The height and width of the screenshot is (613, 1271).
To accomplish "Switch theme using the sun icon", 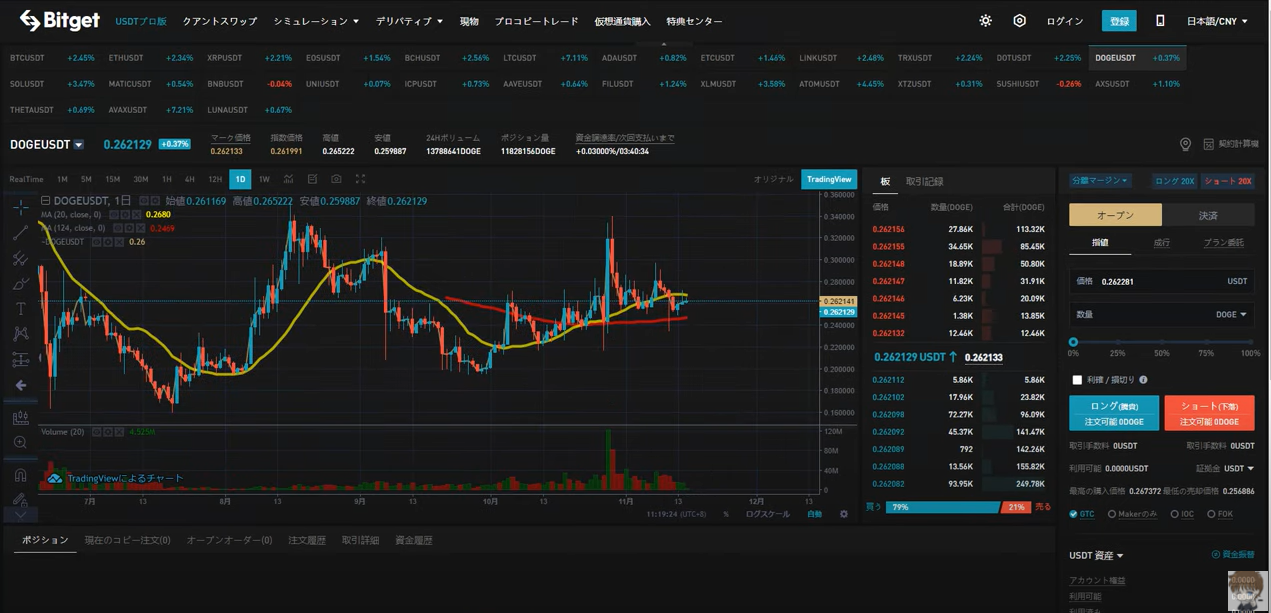I will coord(985,21).
